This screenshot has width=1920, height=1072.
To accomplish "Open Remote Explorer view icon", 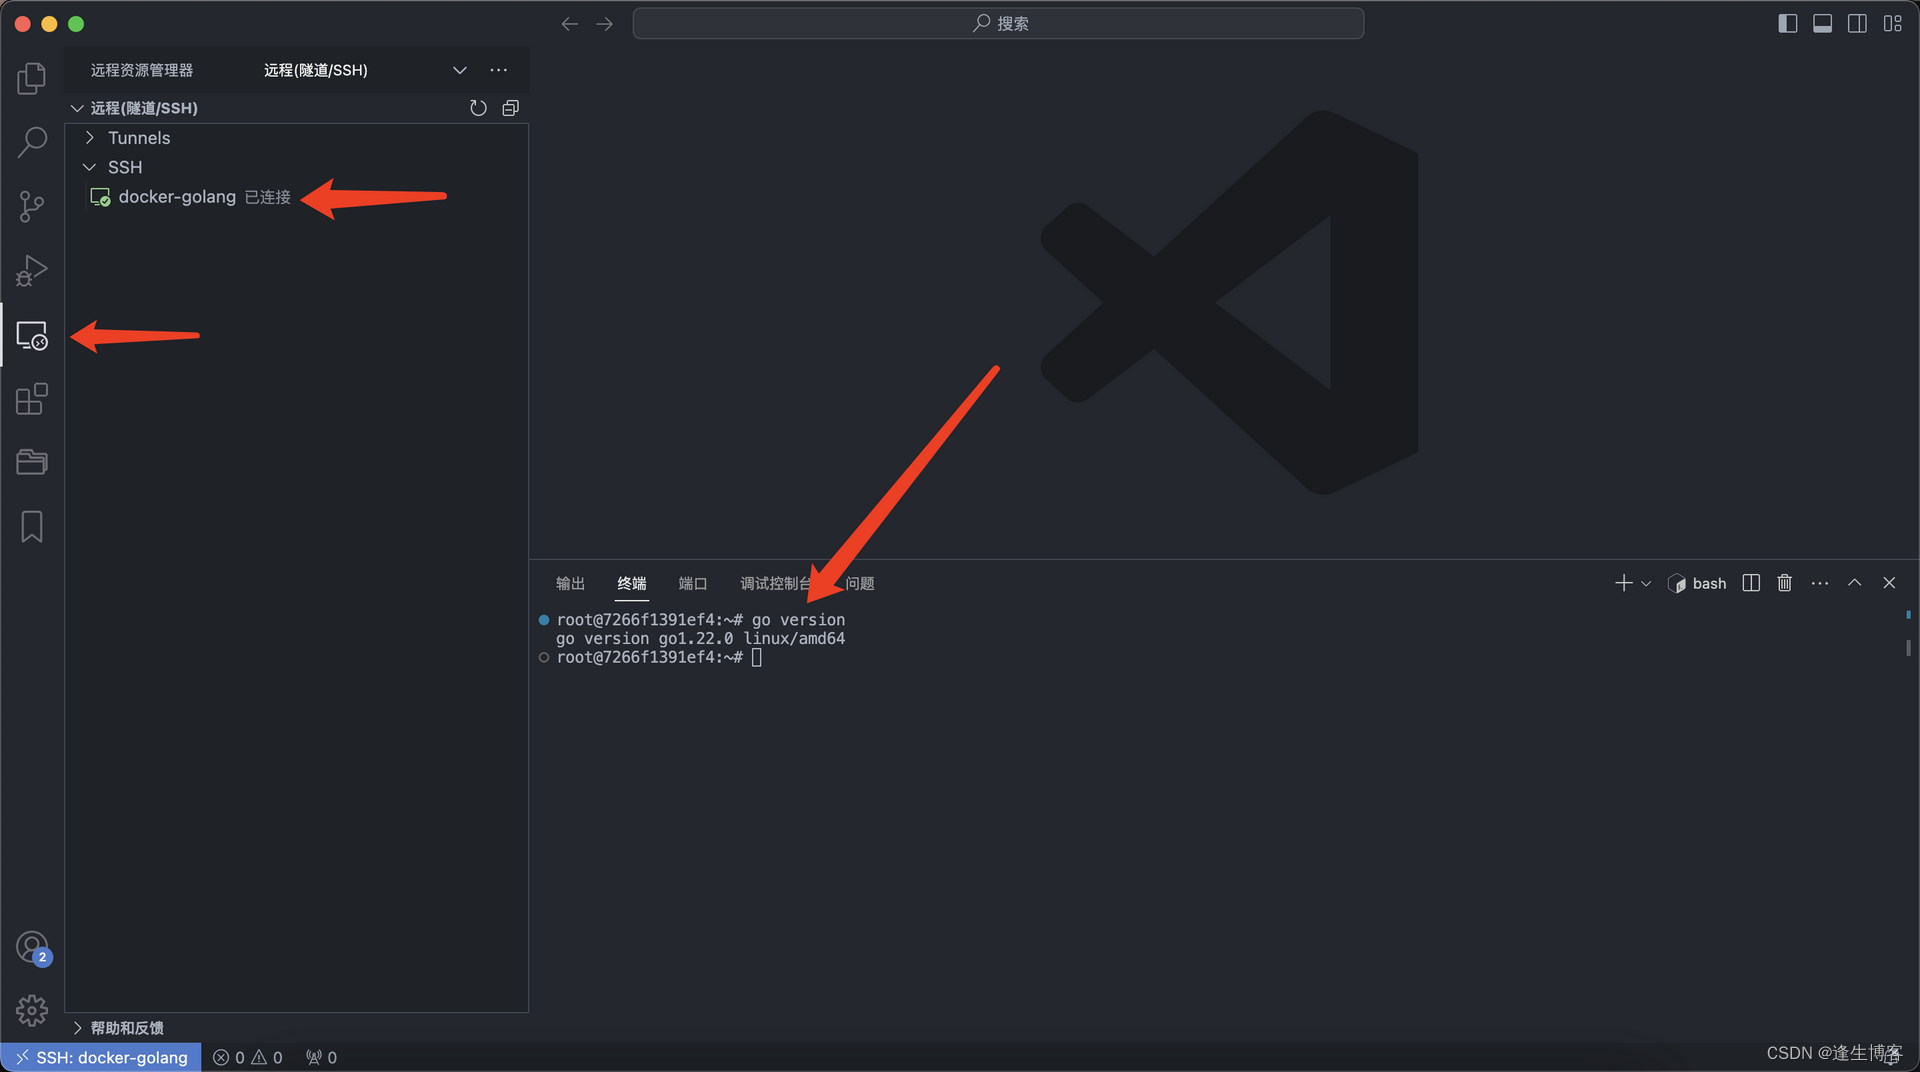I will tap(32, 335).
